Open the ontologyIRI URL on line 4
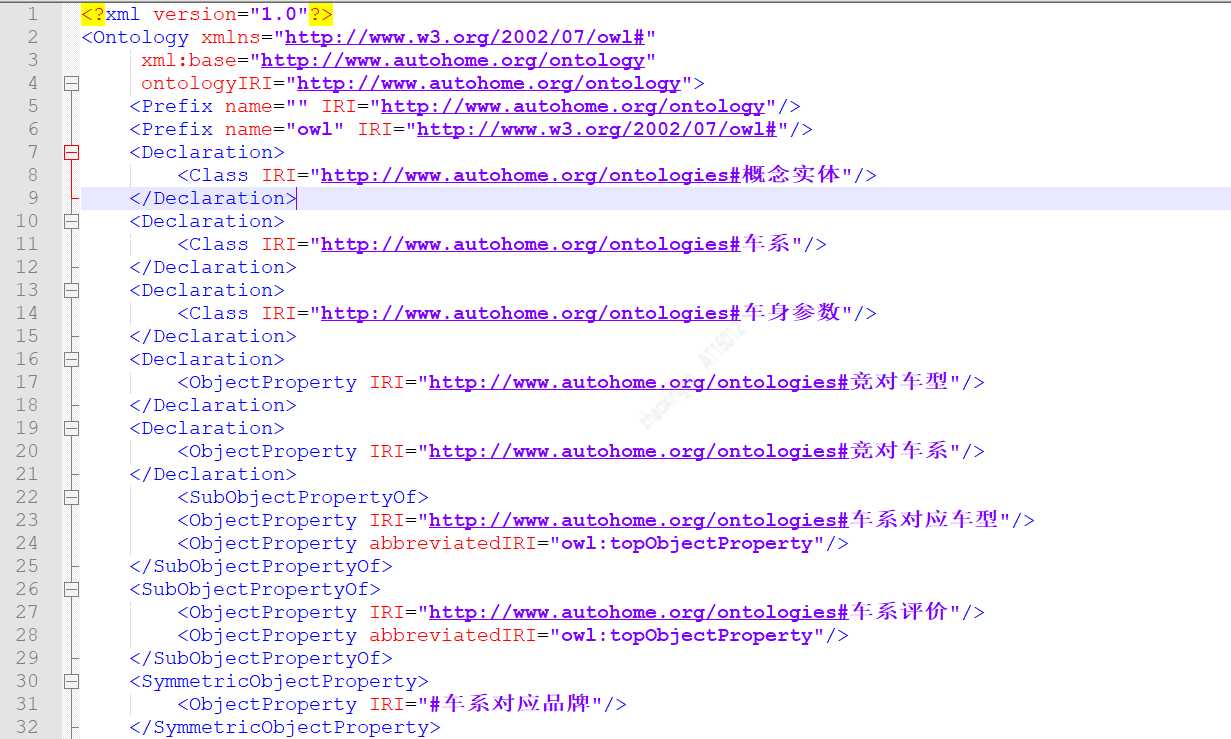 (488, 84)
